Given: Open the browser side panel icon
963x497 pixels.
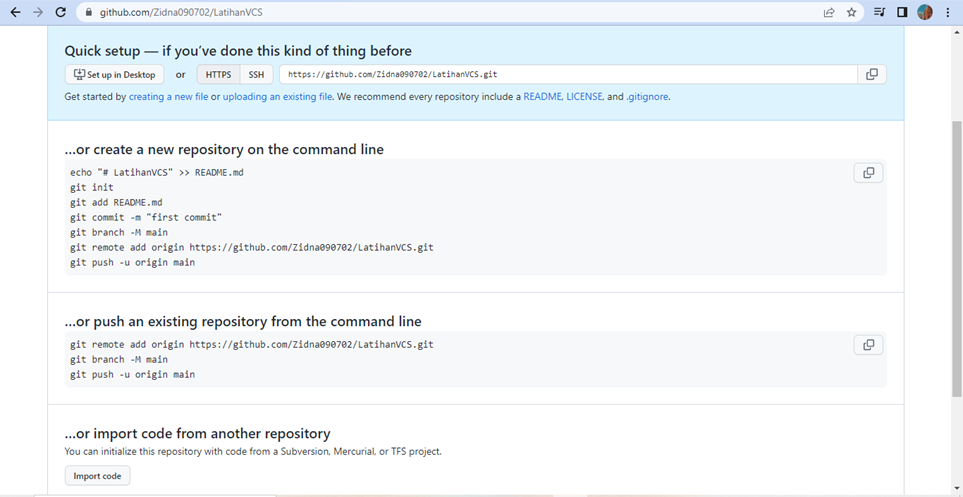Looking at the screenshot, I should coord(902,12).
